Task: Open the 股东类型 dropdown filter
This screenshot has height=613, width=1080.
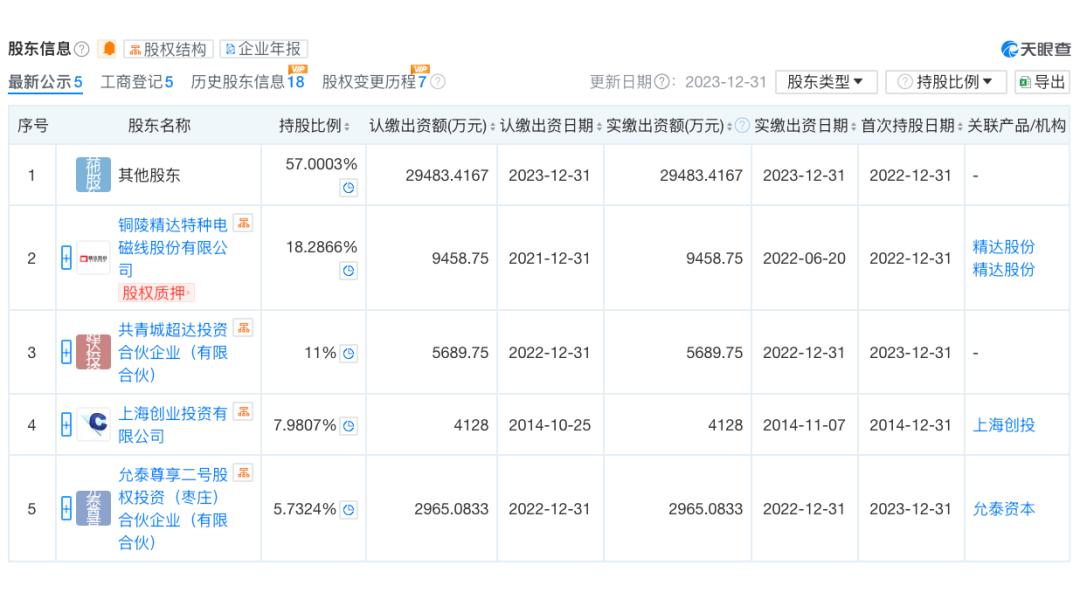Action: [x=825, y=82]
